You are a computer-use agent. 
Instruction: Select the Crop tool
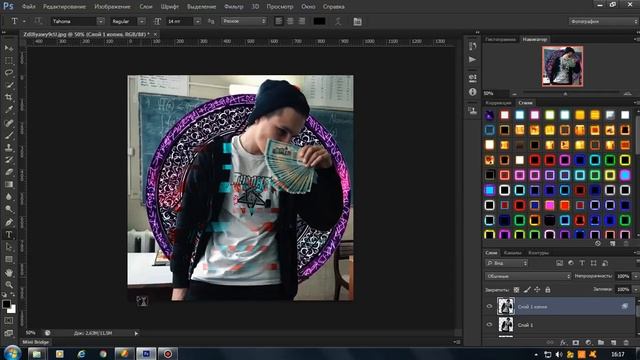click(9, 98)
